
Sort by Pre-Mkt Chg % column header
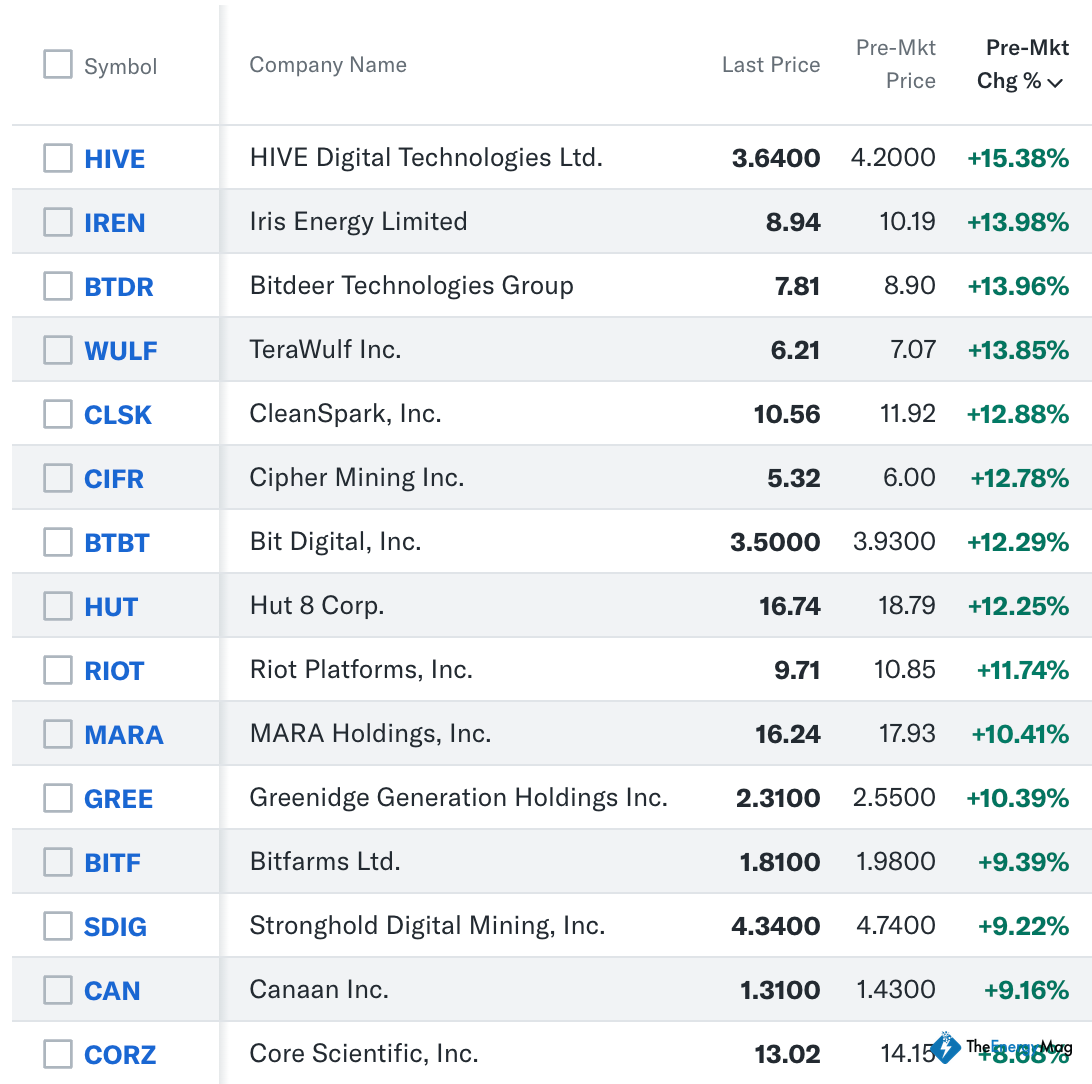click(1015, 65)
